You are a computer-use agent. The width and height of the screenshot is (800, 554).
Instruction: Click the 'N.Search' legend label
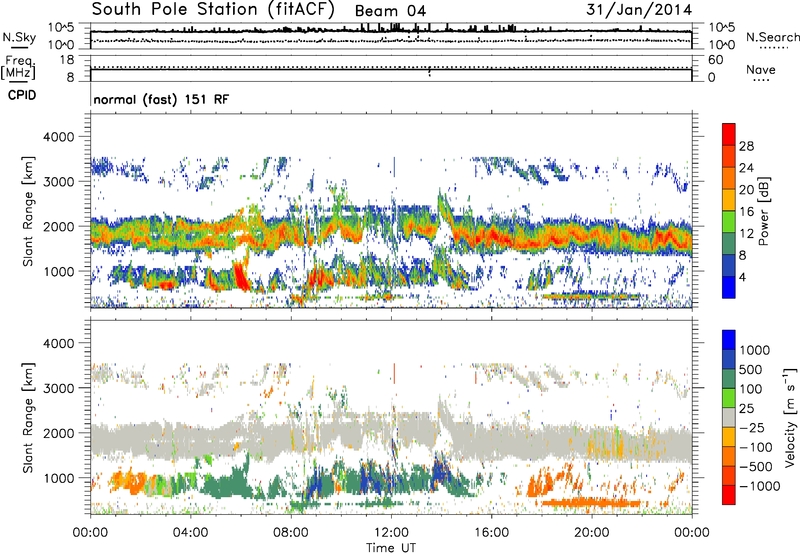tap(772, 37)
